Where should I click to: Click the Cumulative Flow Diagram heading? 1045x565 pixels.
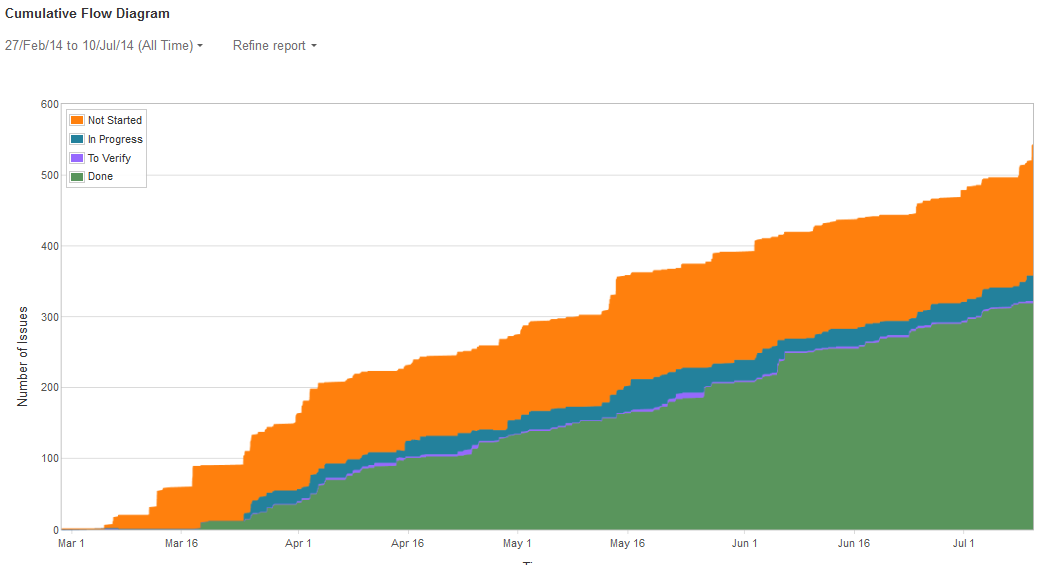click(x=87, y=14)
